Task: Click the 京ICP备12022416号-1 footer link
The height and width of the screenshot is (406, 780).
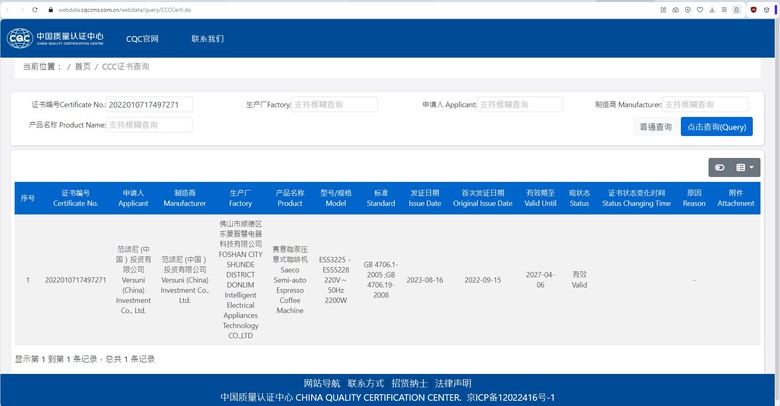Action: click(510, 398)
